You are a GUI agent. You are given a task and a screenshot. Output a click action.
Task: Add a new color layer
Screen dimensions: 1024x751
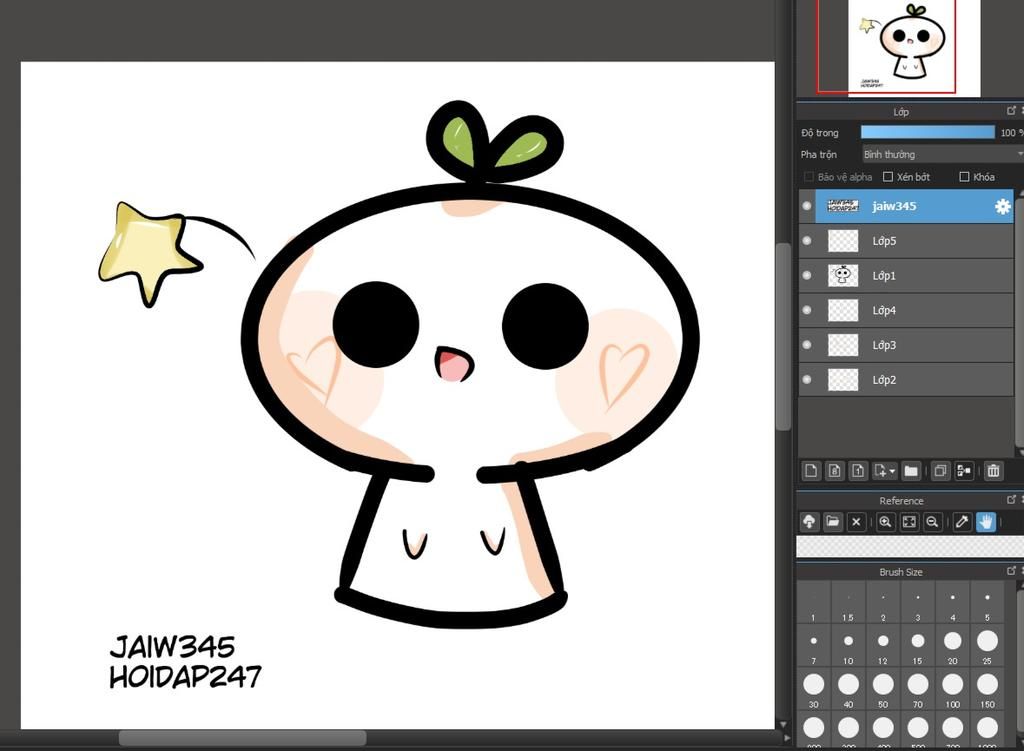pyautogui.click(x=811, y=470)
